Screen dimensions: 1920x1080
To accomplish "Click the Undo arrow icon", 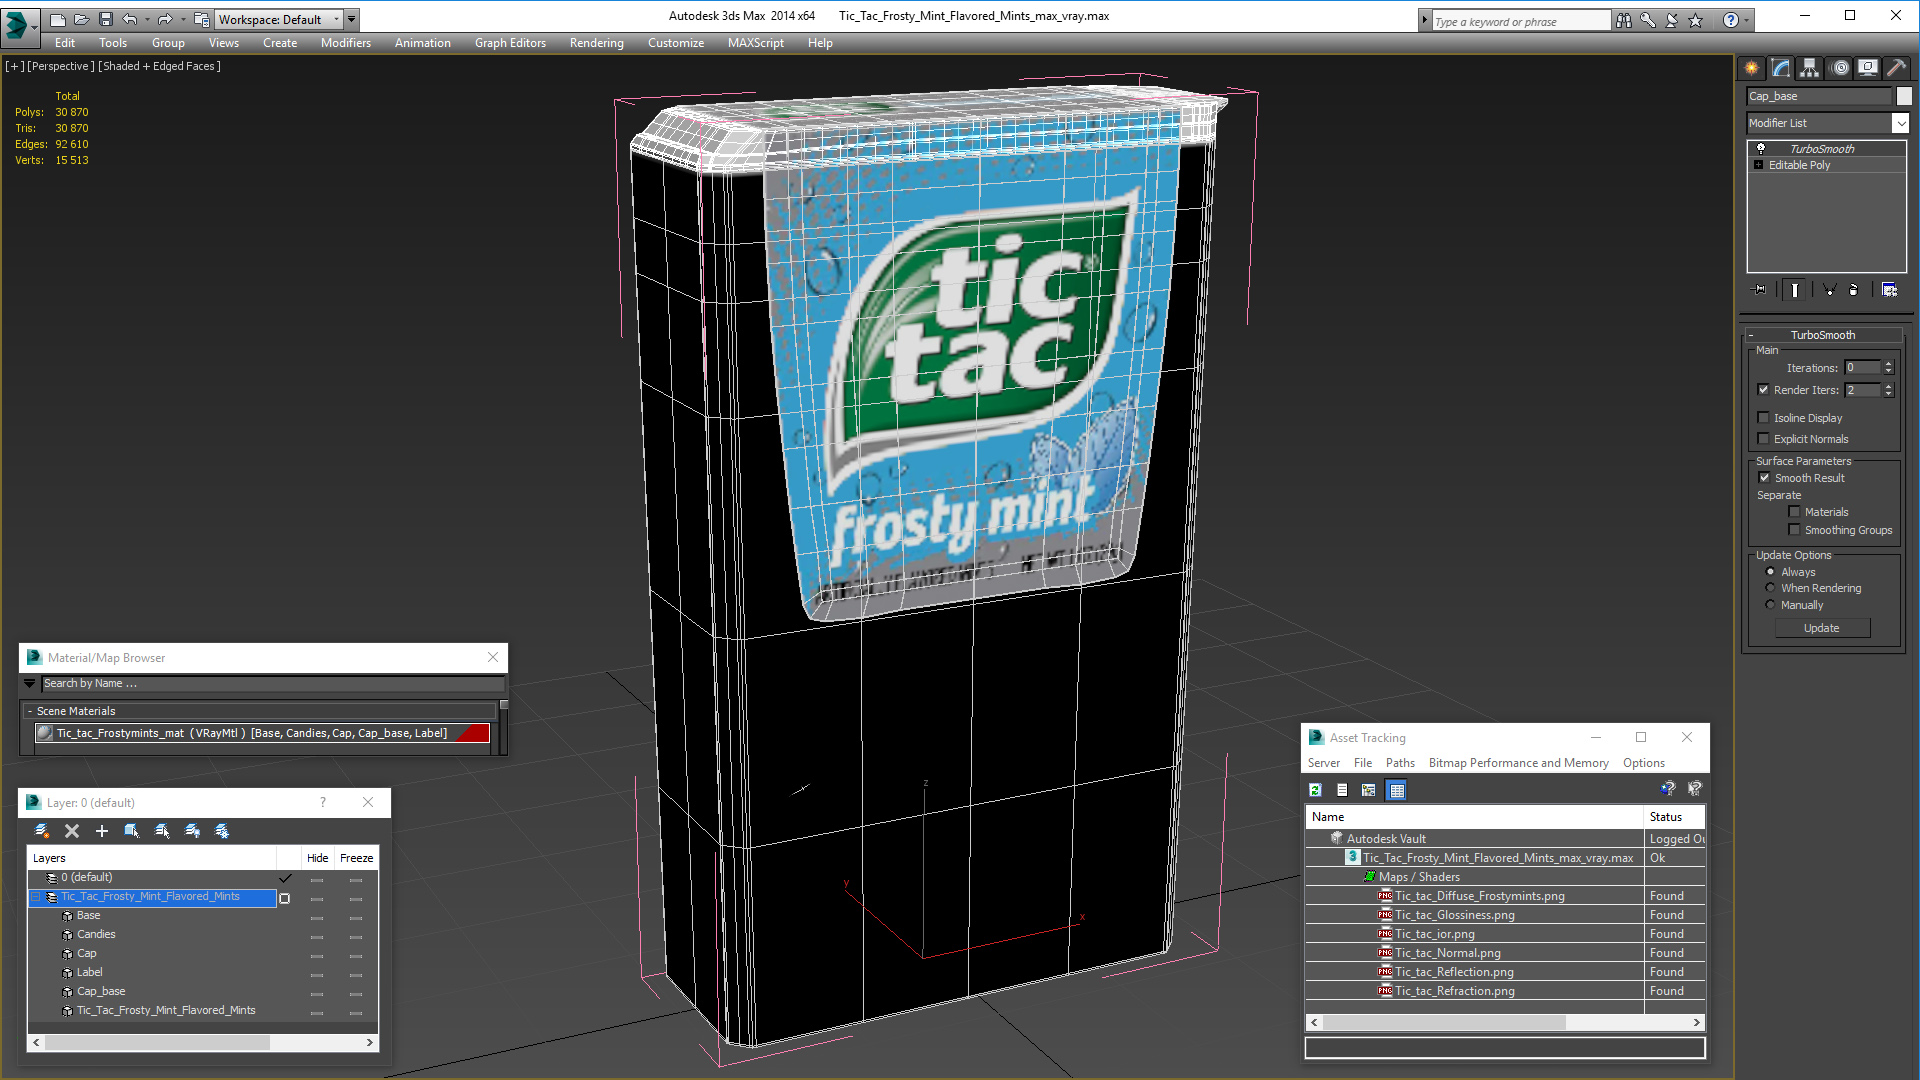I will coord(130,19).
